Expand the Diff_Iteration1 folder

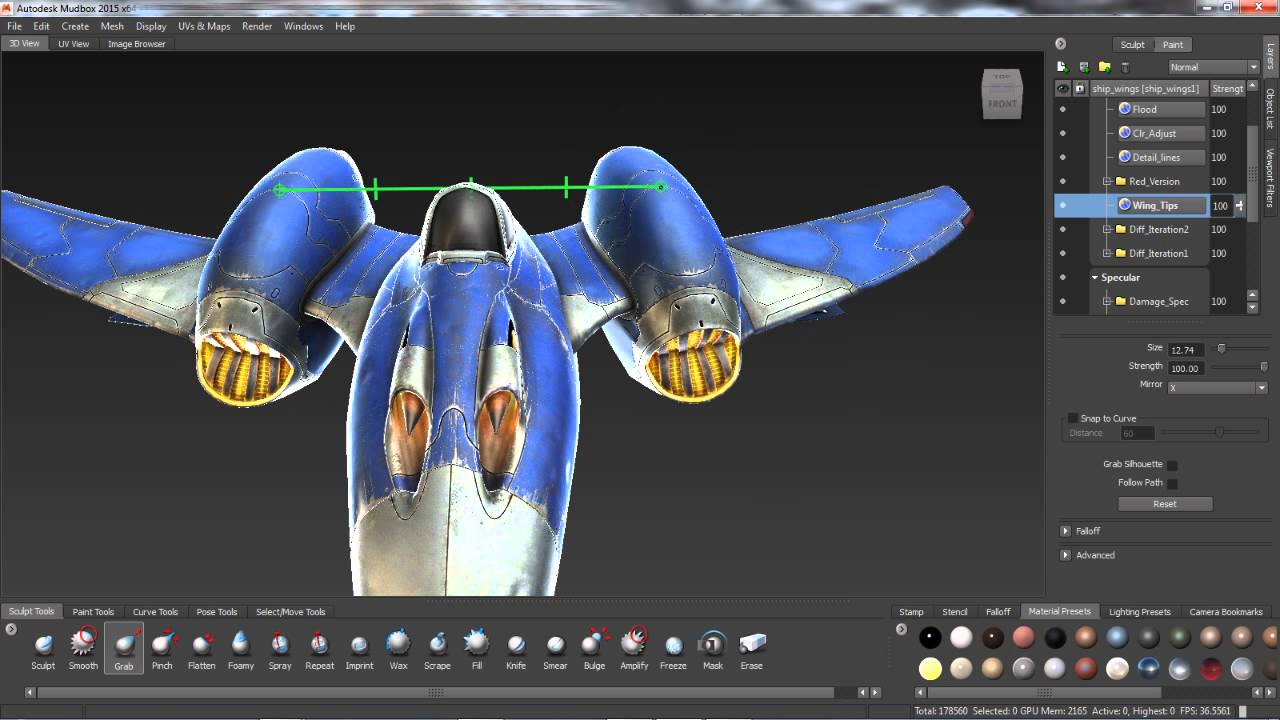pos(1107,253)
